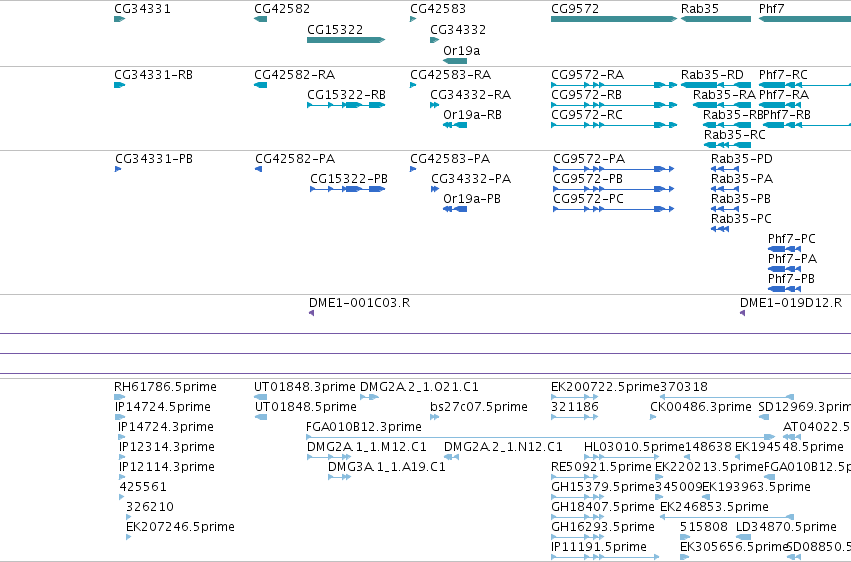
Task: Select EST UT01848.5prime
Action: 306,407
